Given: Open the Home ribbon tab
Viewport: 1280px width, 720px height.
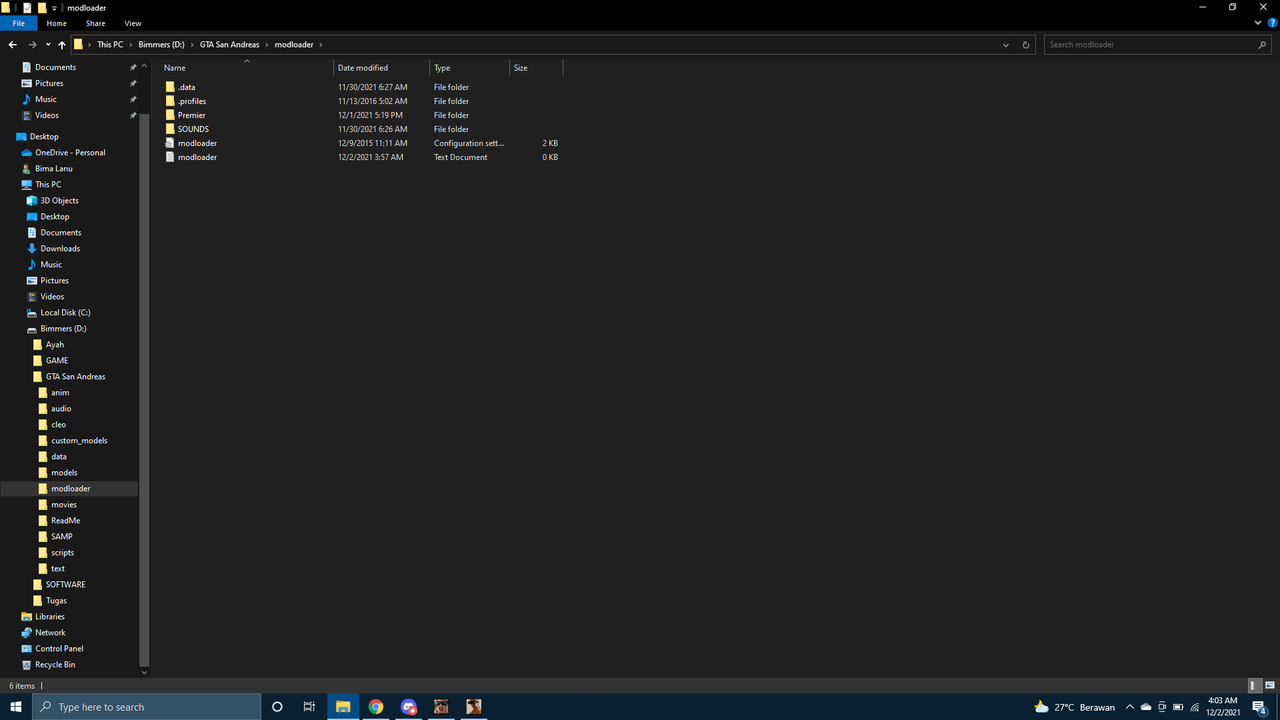Looking at the screenshot, I should click(57, 23).
